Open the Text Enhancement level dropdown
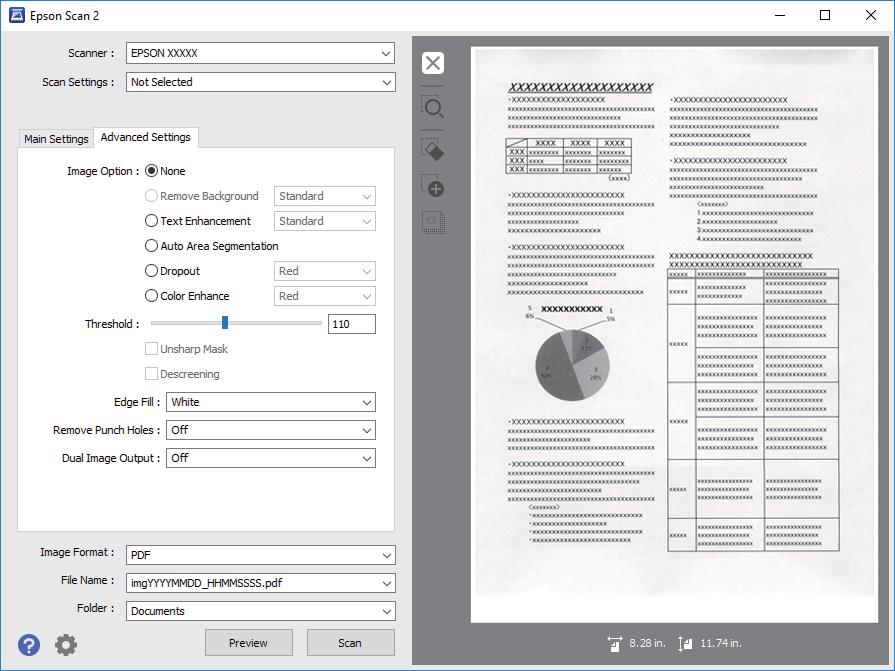 tap(325, 221)
